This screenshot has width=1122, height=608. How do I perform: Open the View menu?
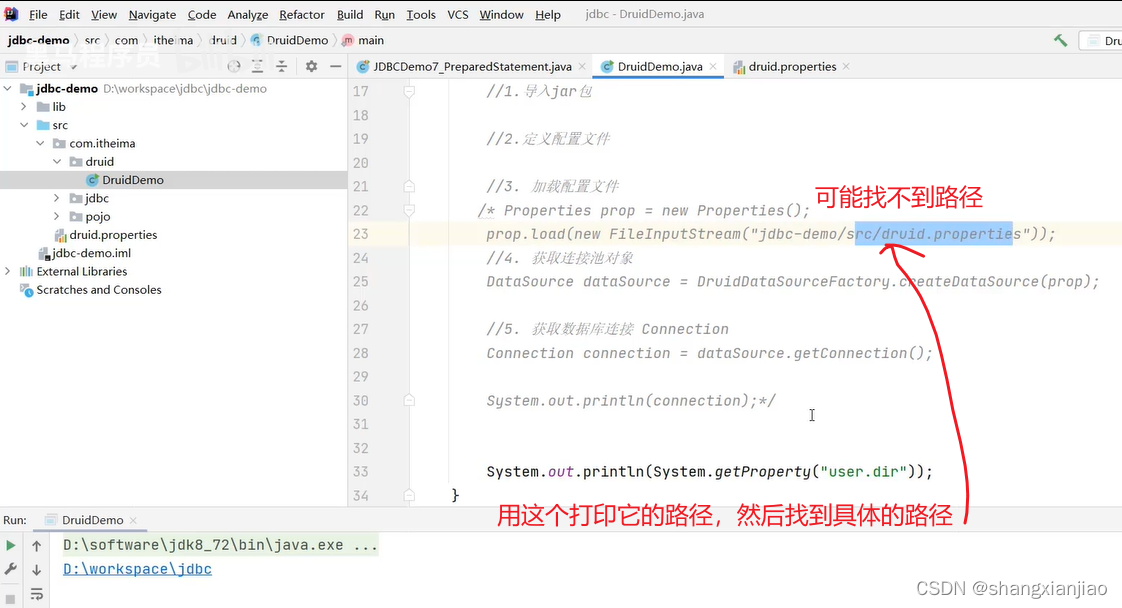click(104, 14)
